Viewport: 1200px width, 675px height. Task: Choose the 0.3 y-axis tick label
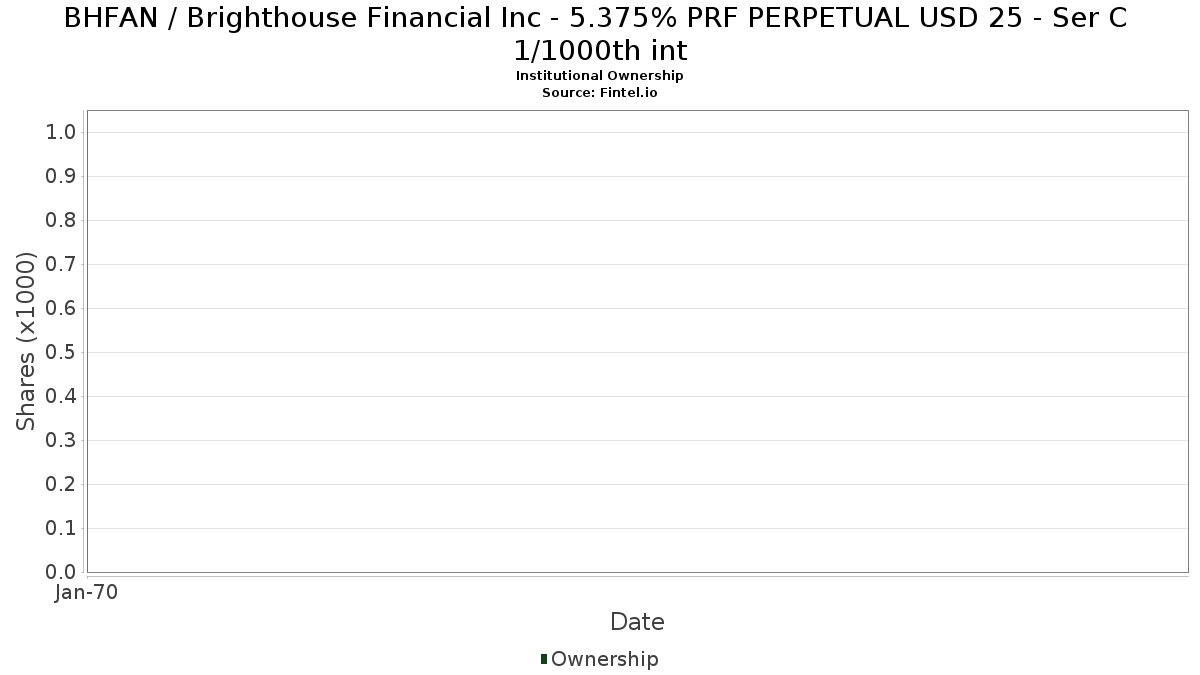(62, 441)
